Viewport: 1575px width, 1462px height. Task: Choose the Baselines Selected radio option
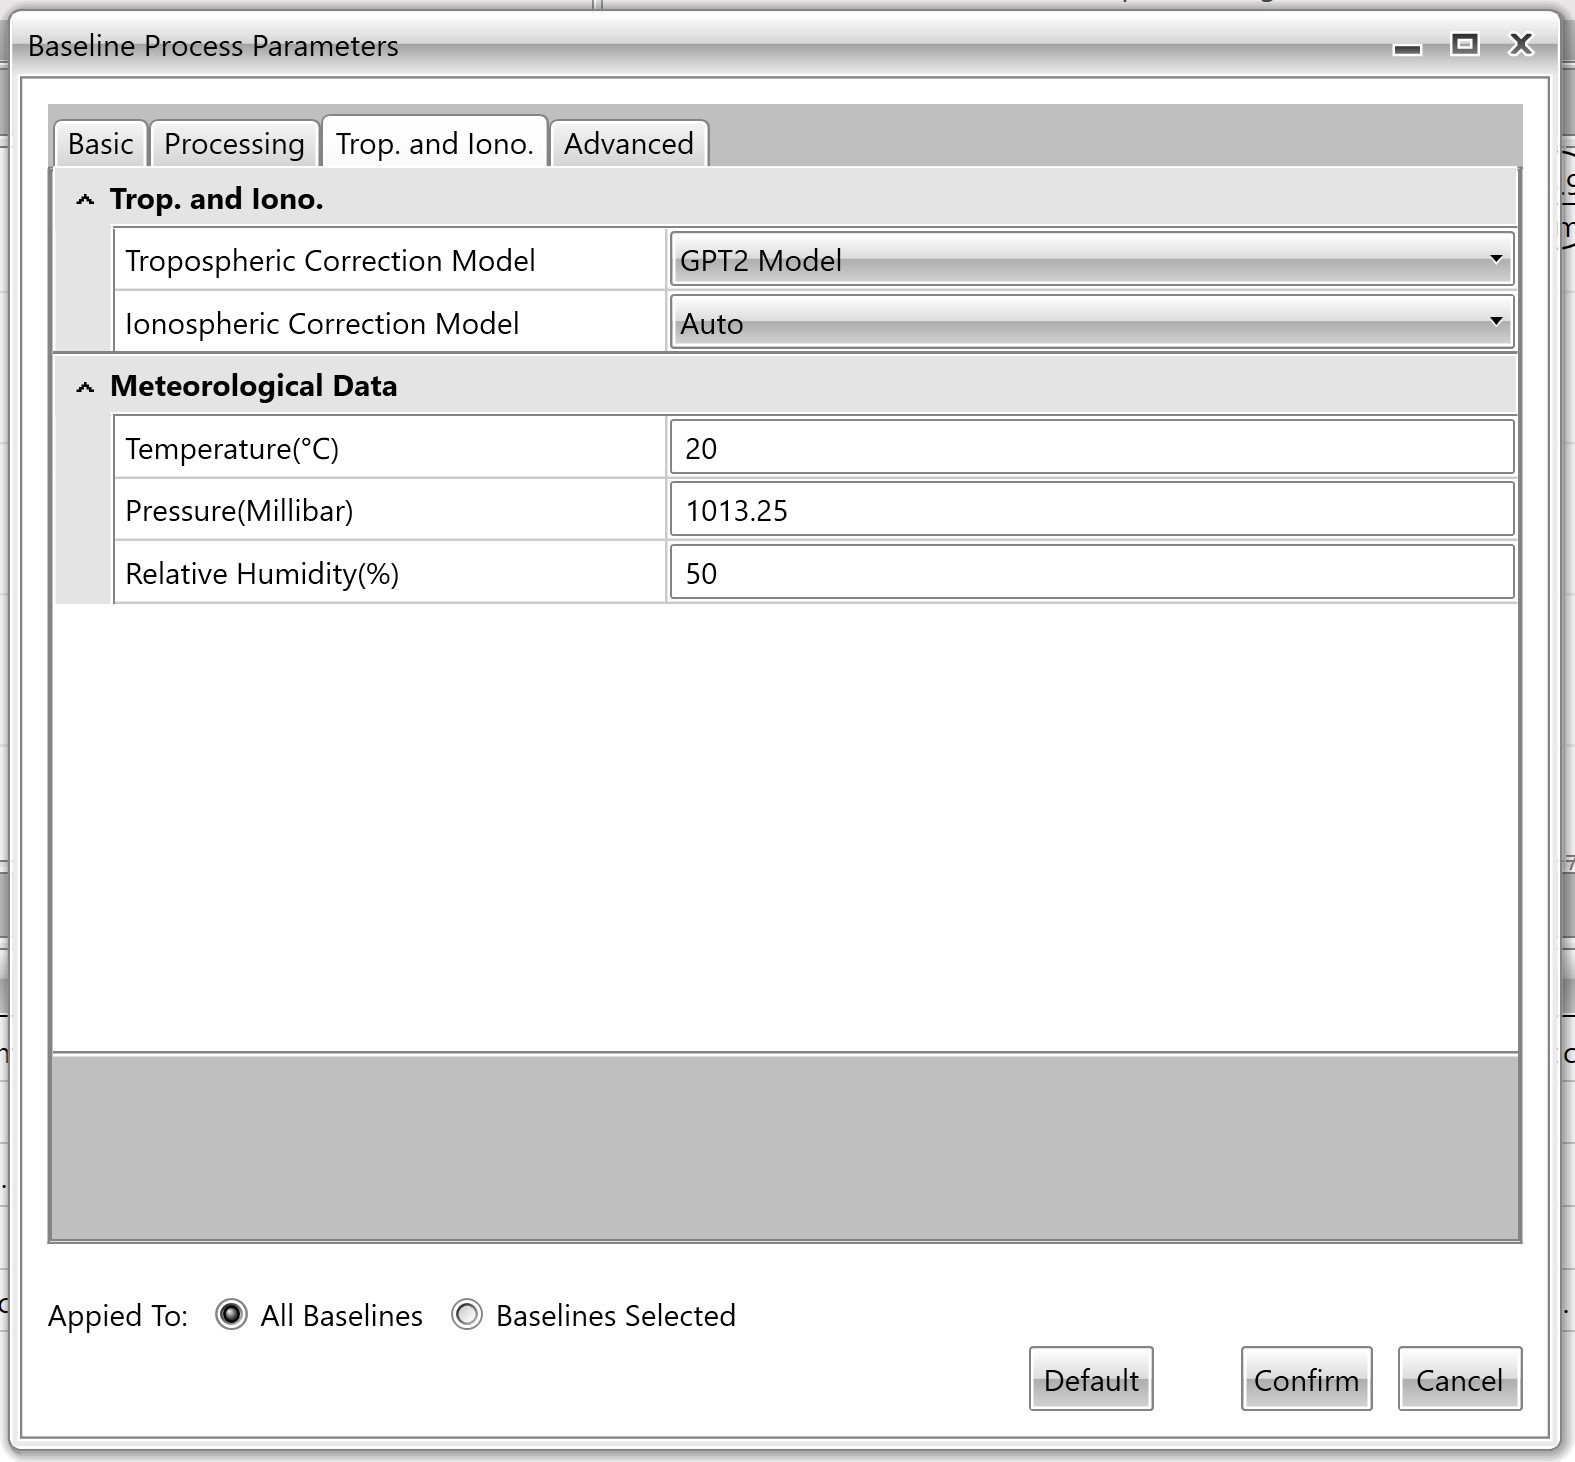coord(467,1314)
